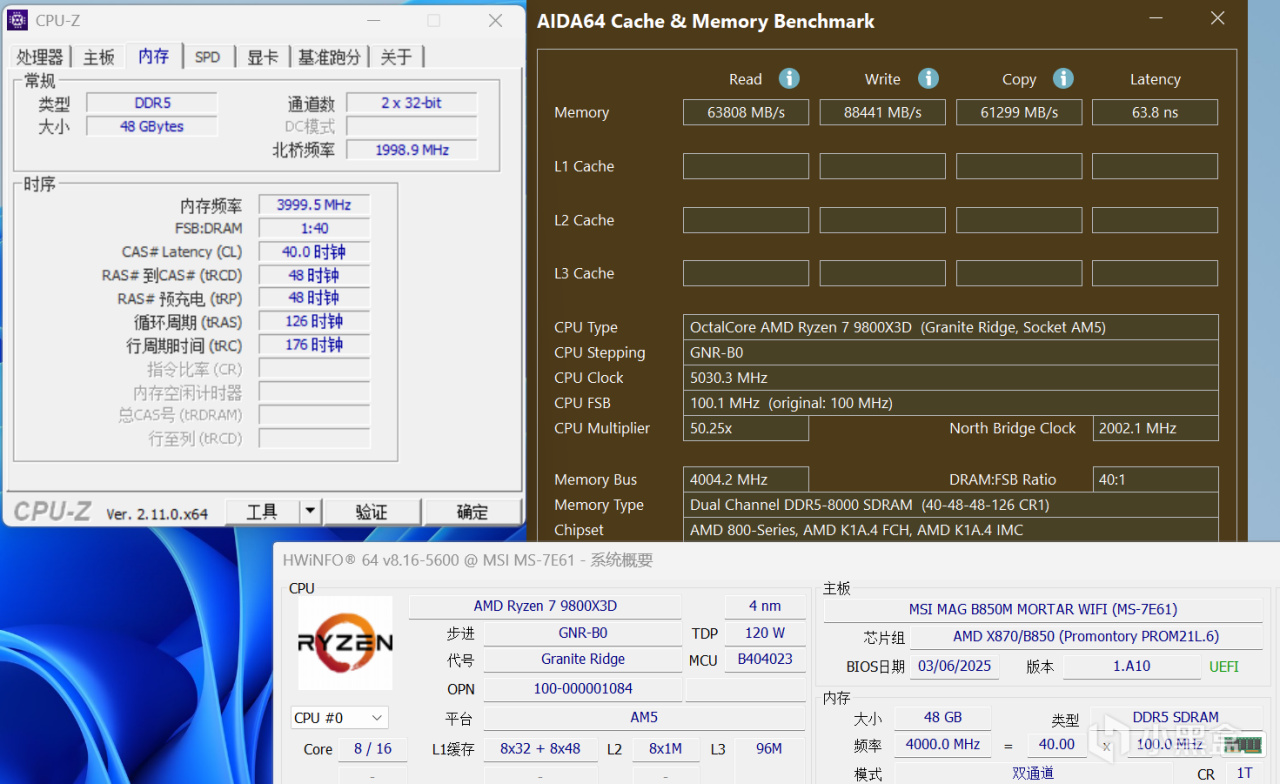This screenshot has width=1280, height=784.
Task: Click the 确定 button
Action: tap(472, 512)
